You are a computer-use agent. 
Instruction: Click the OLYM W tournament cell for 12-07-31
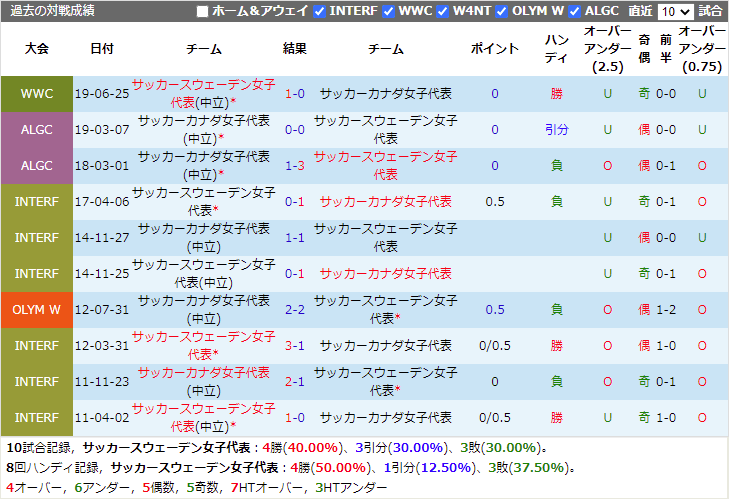[37, 310]
